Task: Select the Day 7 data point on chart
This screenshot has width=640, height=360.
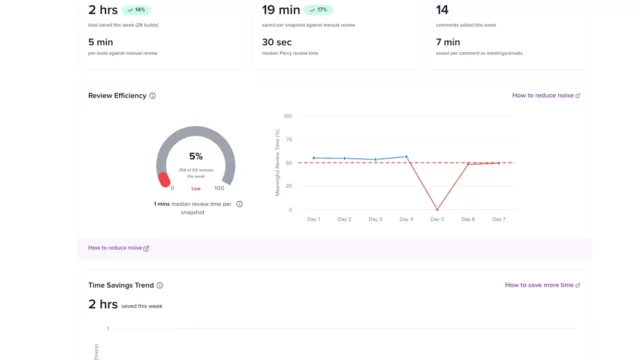Action: (x=499, y=163)
